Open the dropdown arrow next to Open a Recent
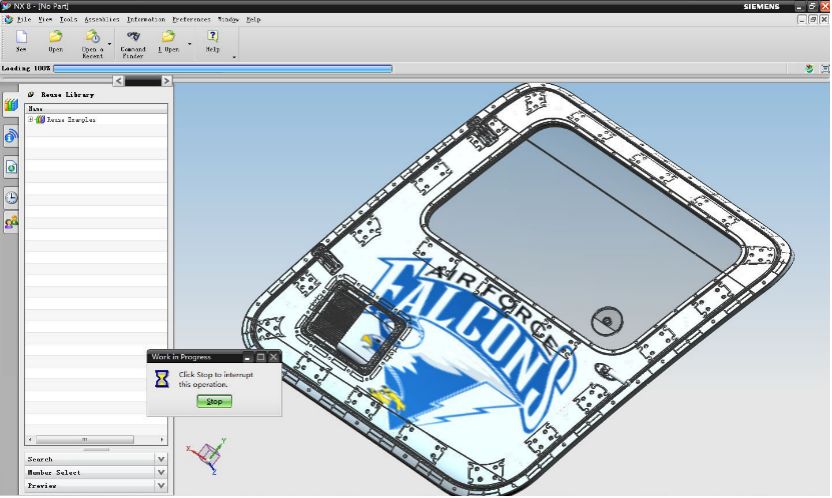 [110, 43]
